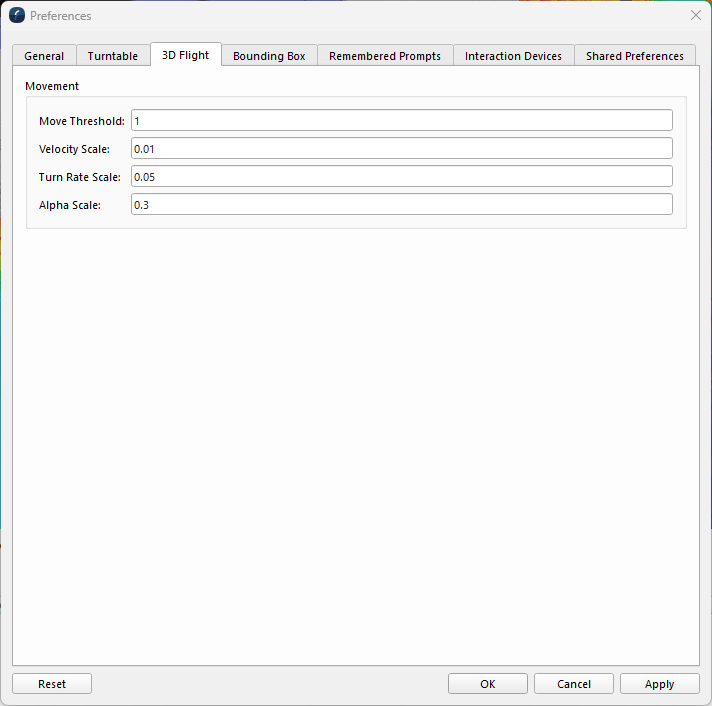Switch to Interaction Devices tab
The width and height of the screenshot is (712, 706).
tap(514, 56)
